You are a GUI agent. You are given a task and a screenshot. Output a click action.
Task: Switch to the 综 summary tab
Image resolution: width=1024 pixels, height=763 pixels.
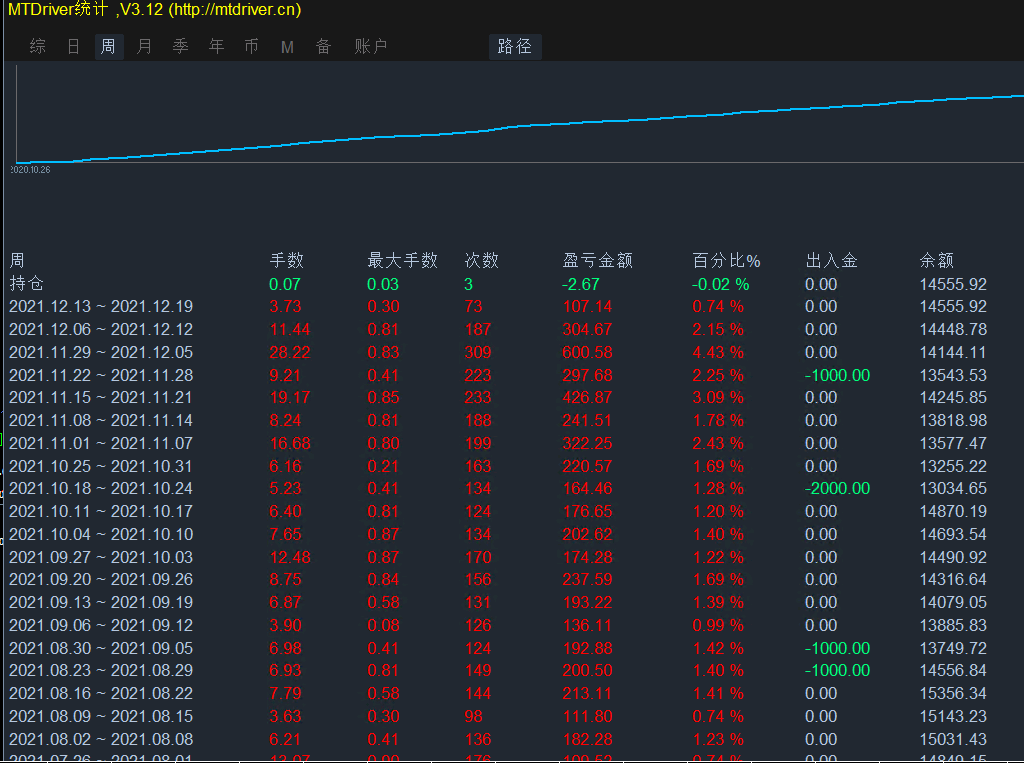click(x=38, y=46)
